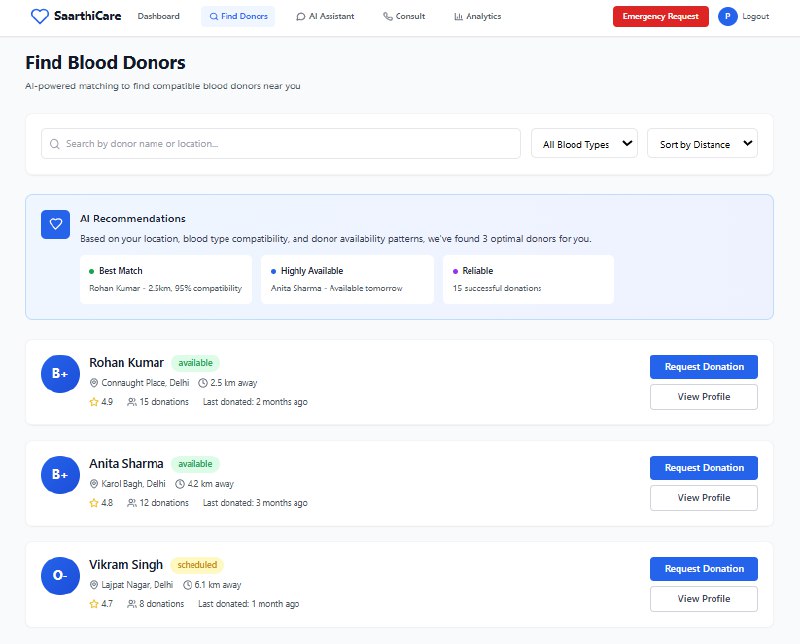This screenshot has width=800, height=644.
Task: Open the Sort by Distance dropdown
Action: coord(702,143)
